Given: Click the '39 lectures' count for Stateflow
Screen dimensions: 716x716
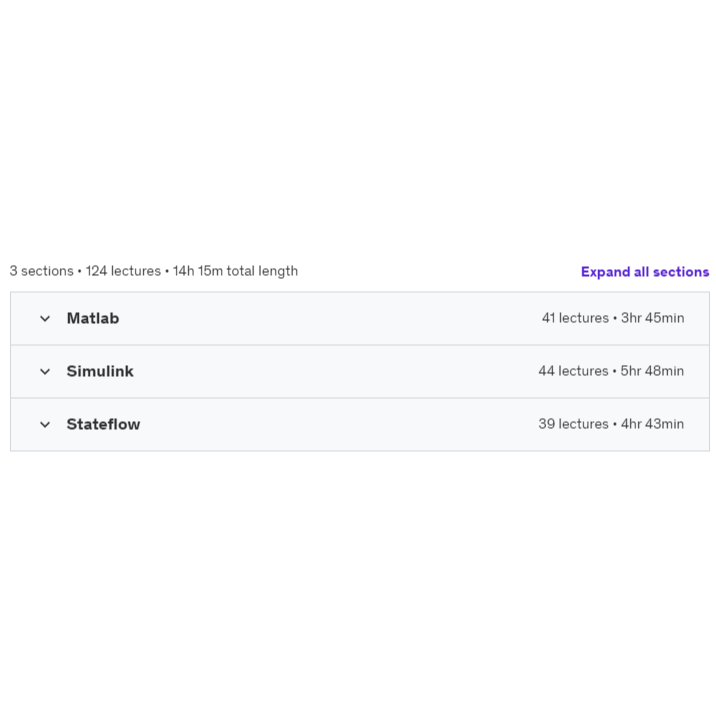Looking at the screenshot, I should (x=573, y=425).
